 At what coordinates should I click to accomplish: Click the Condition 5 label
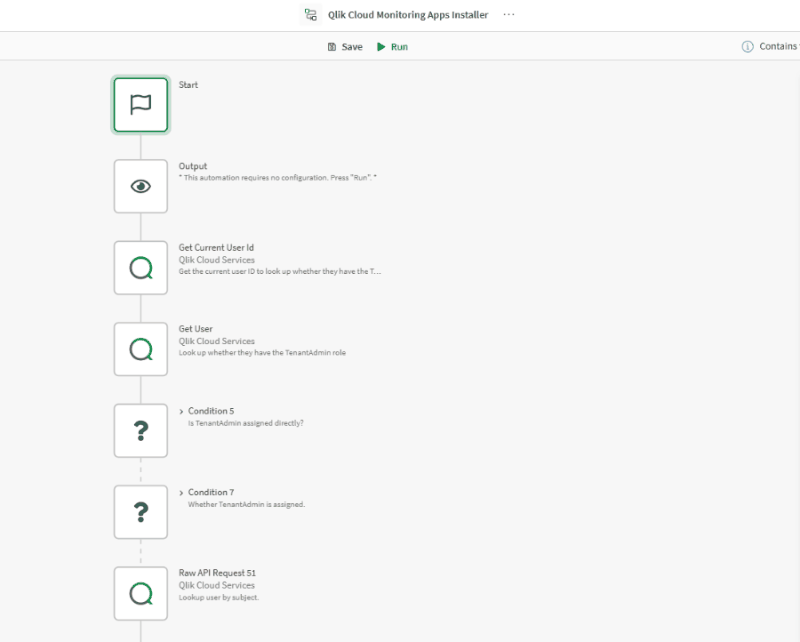click(211, 411)
